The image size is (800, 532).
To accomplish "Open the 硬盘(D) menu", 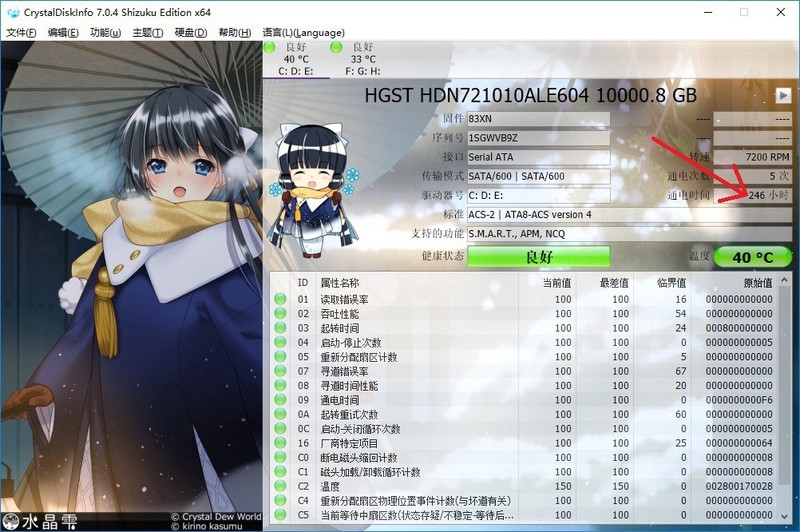I will [x=191, y=33].
